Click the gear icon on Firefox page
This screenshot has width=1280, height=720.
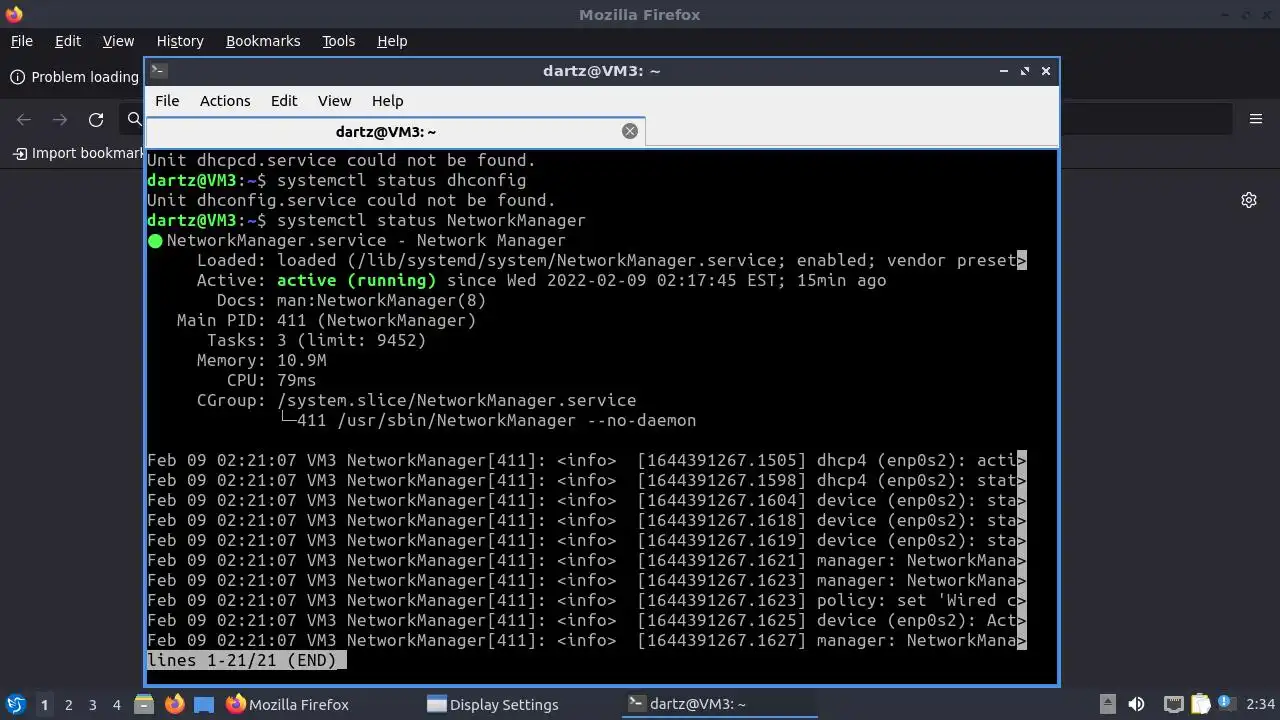click(x=1249, y=200)
